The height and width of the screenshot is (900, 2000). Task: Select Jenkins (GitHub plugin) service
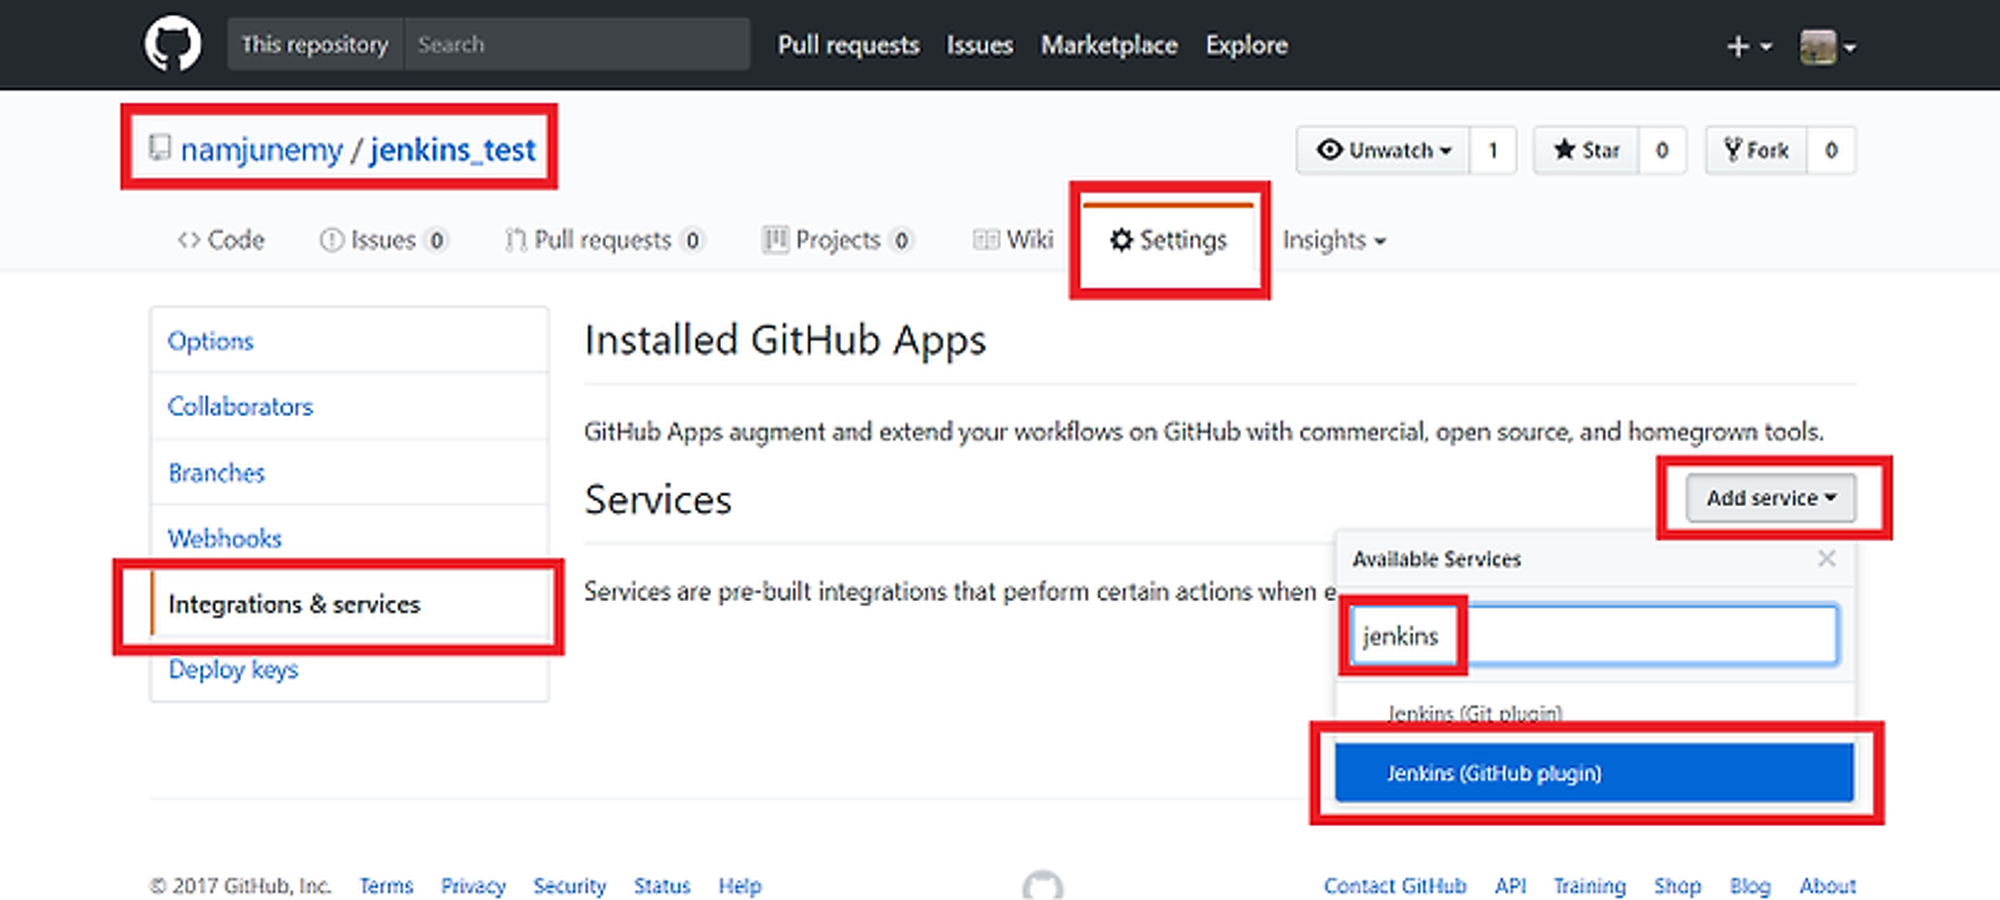1594,772
